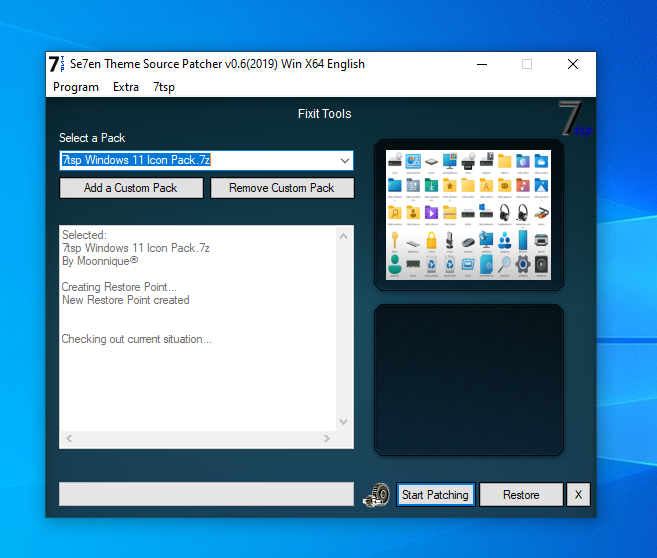Click the gears icon next to Start Patching

pyautogui.click(x=376, y=495)
